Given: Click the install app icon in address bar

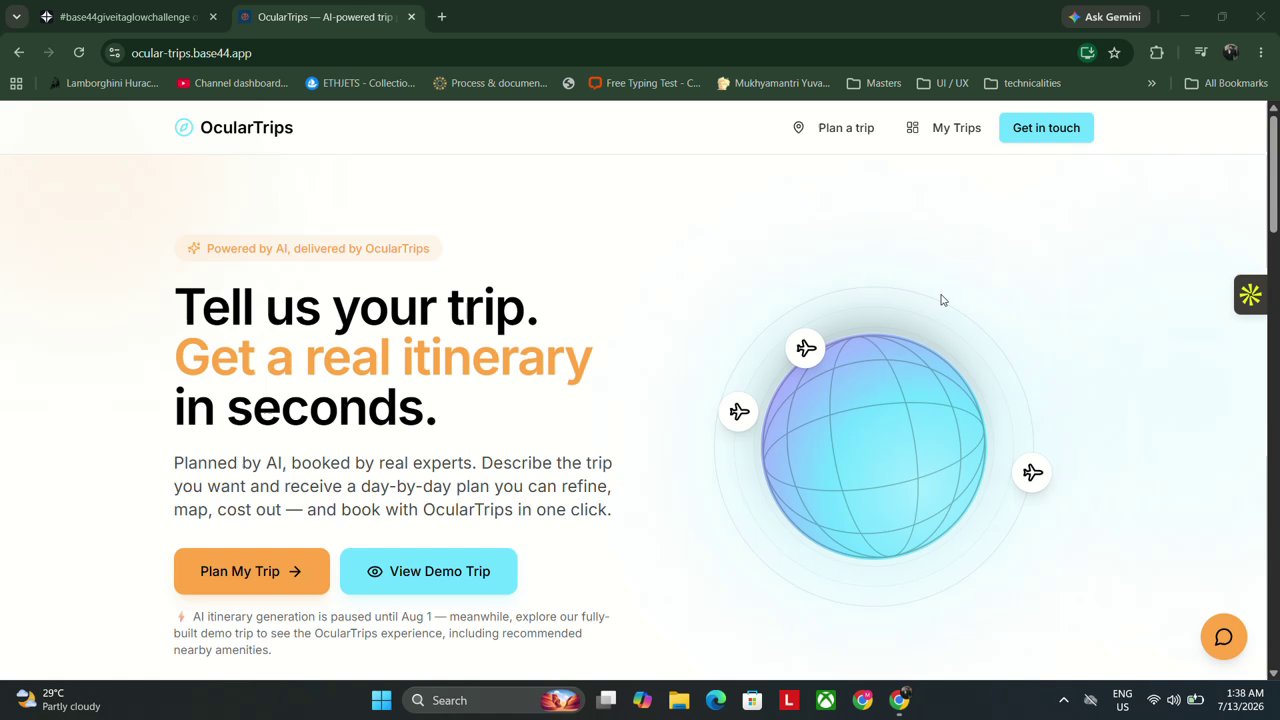Looking at the screenshot, I should [x=1087, y=53].
